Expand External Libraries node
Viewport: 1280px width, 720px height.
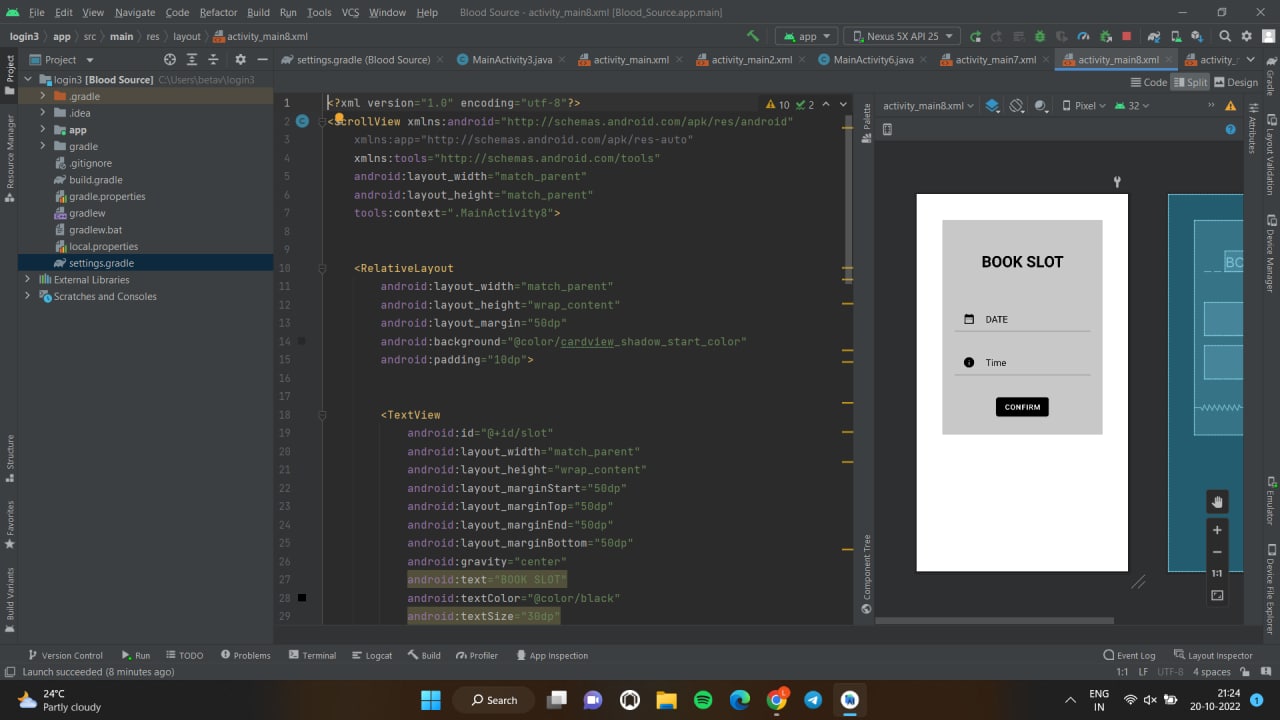tap(27, 279)
